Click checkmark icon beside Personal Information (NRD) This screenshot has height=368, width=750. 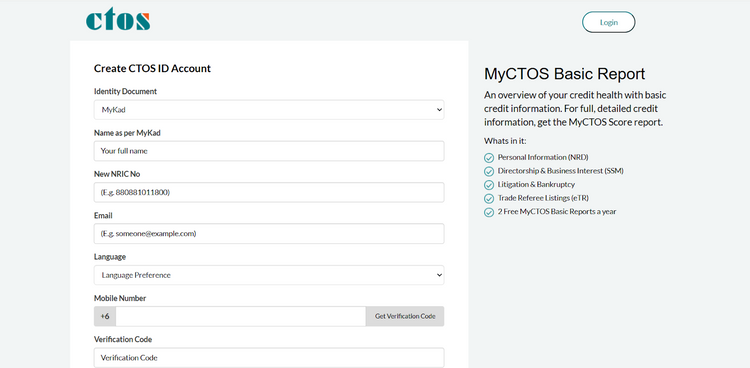pos(489,157)
